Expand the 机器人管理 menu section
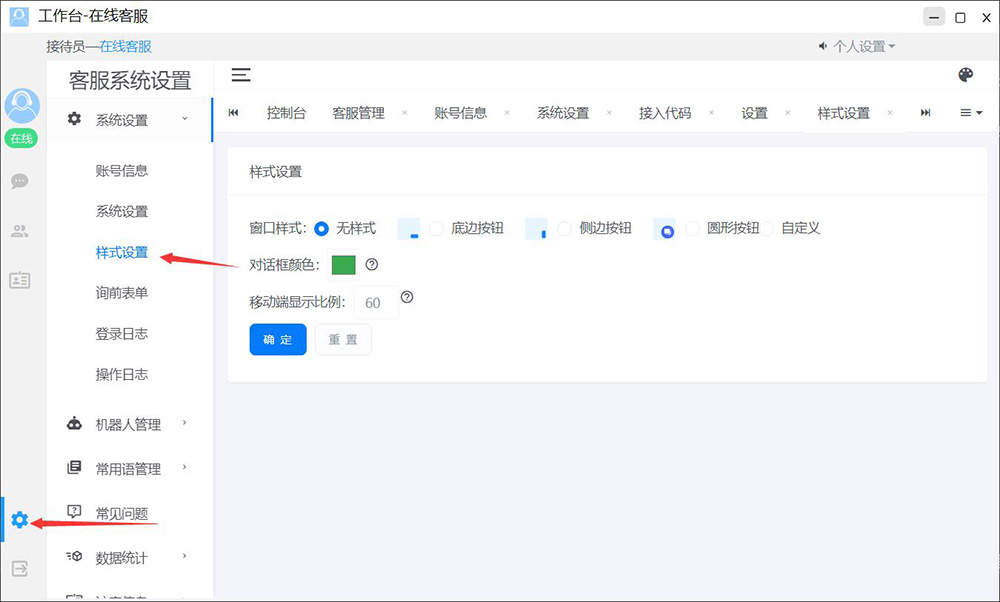The image size is (1000, 602). click(128, 424)
